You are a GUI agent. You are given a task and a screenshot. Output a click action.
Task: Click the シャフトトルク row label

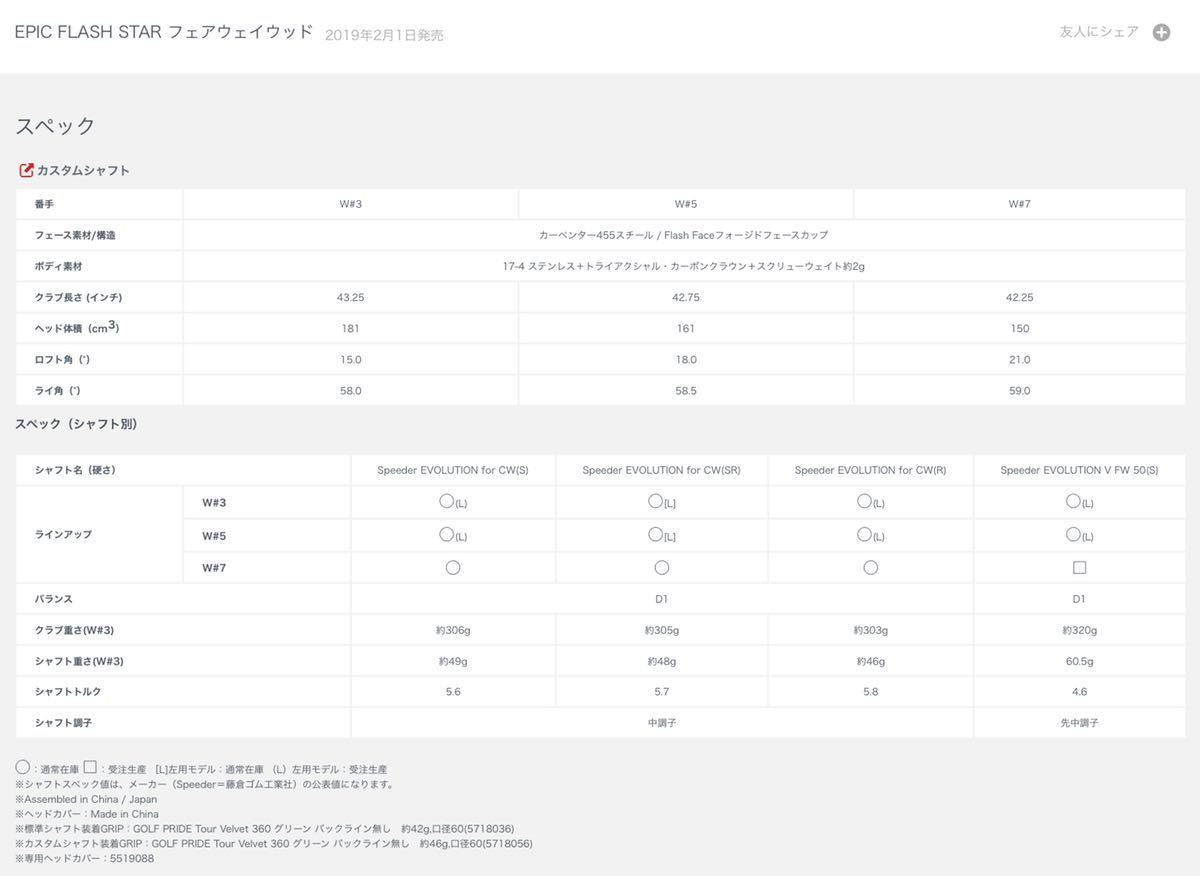(x=67, y=691)
